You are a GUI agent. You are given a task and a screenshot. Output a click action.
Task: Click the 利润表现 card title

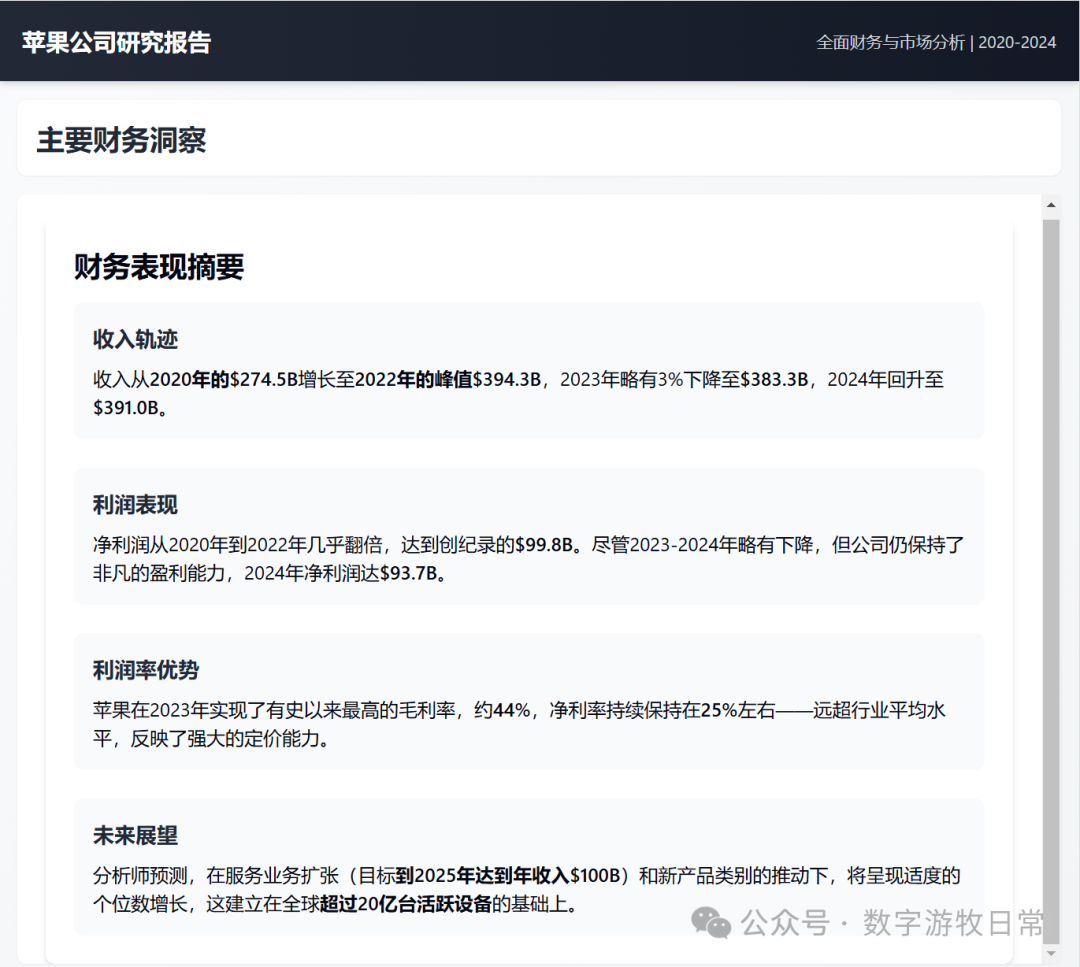[136, 505]
